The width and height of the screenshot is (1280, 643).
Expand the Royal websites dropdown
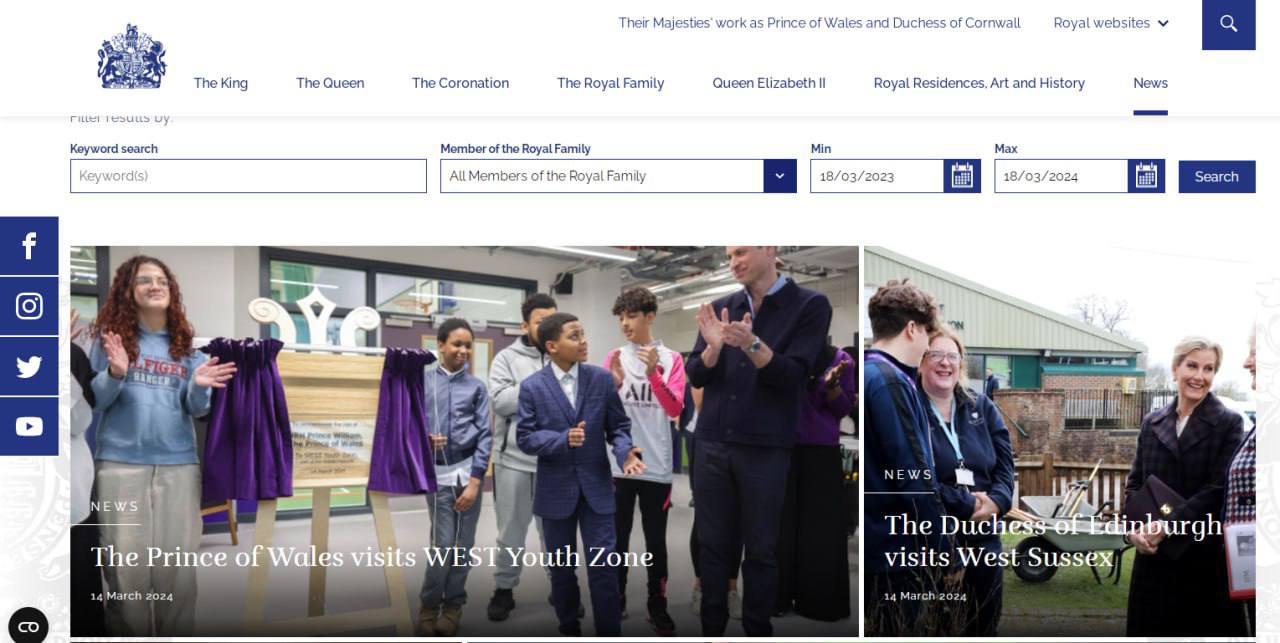coord(1111,23)
